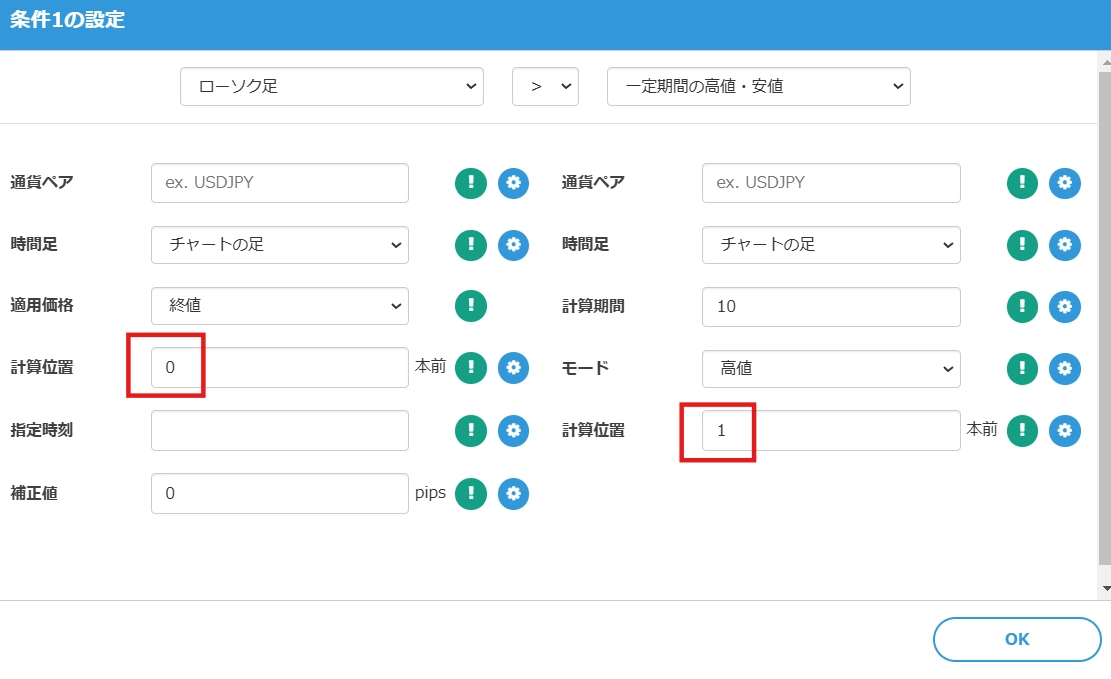Click the 補正値 pips input field
Image resolution: width=1111 pixels, height=679 pixels.
point(279,493)
